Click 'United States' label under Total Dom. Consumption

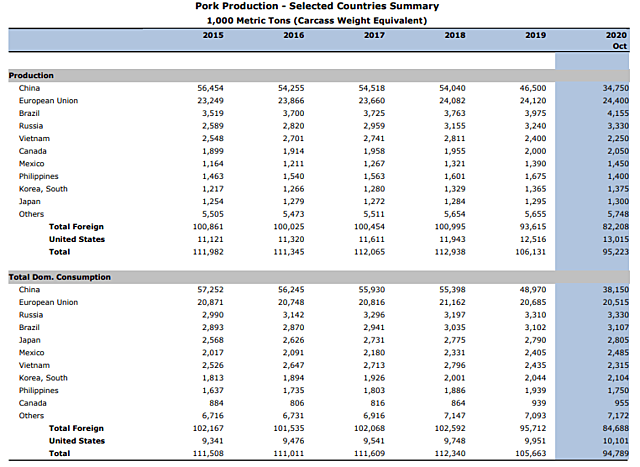tap(77, 441)
